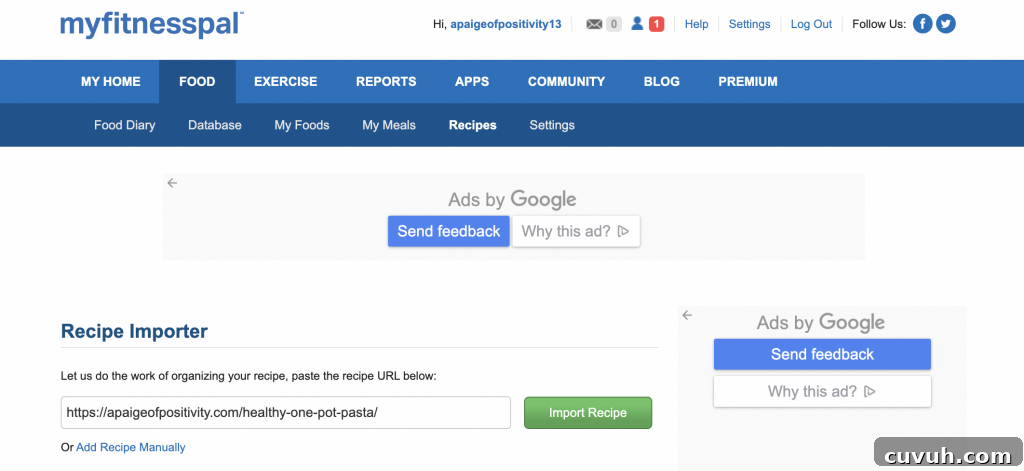Open the Database submenu item

tap(215, 125)
